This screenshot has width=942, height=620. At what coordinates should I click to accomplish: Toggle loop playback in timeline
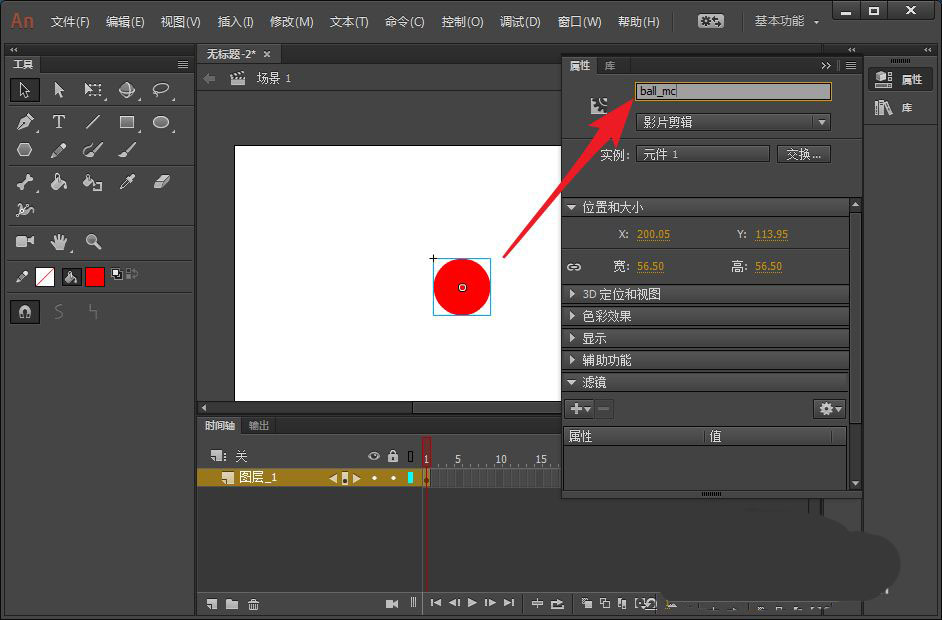[557, 603]
